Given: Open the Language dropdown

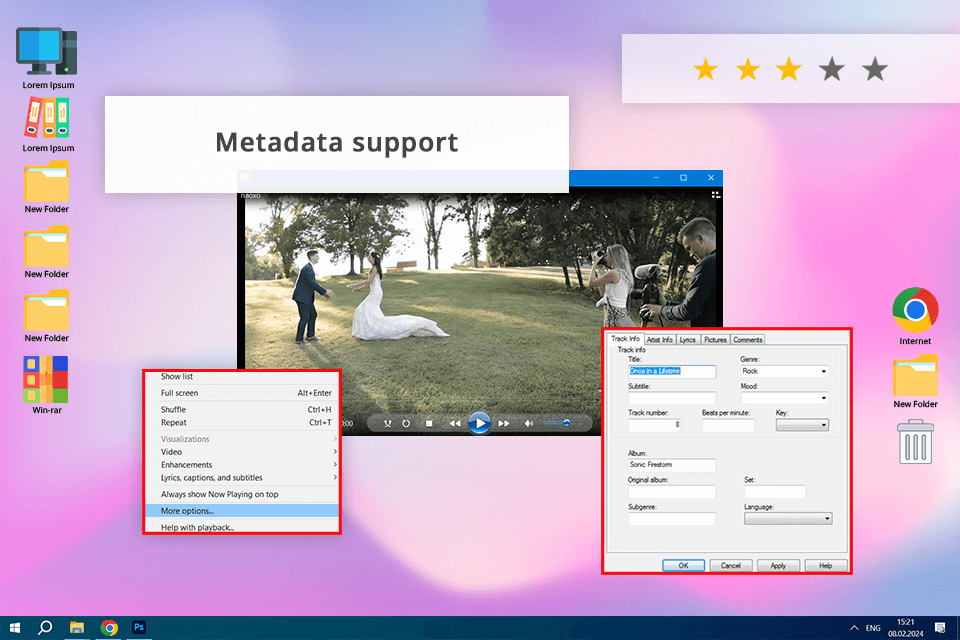Looking at the screenshot, I should [x=788, y=519].
